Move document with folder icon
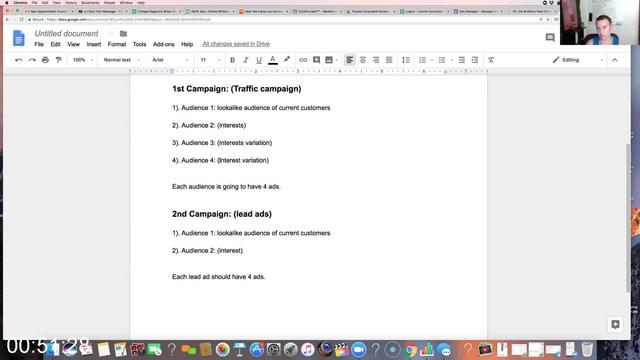Image resolution: width=640 pixels, height=360 pixels. [123, 33]
